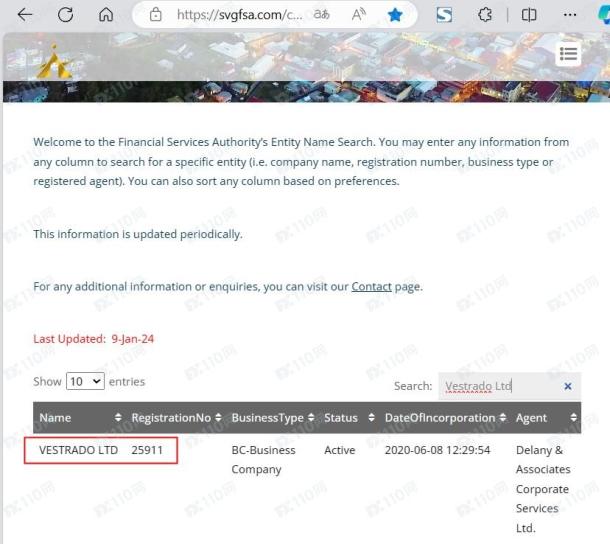Viewport: 610px width, 544px height.
Task: Sort by Status column
Action: pos(349,418)
